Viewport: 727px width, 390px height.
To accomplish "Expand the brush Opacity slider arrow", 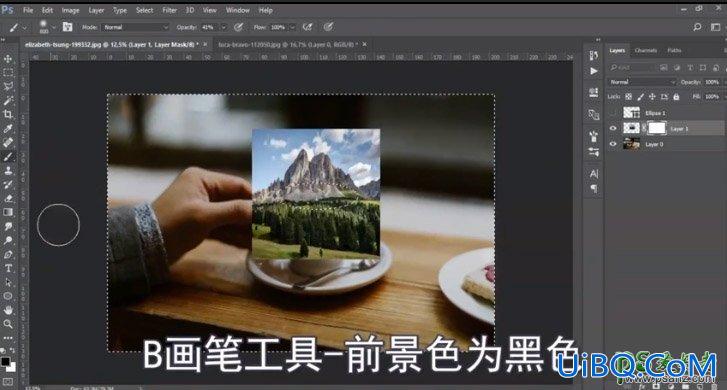I will pyautogui.click(x=223, y=27).
